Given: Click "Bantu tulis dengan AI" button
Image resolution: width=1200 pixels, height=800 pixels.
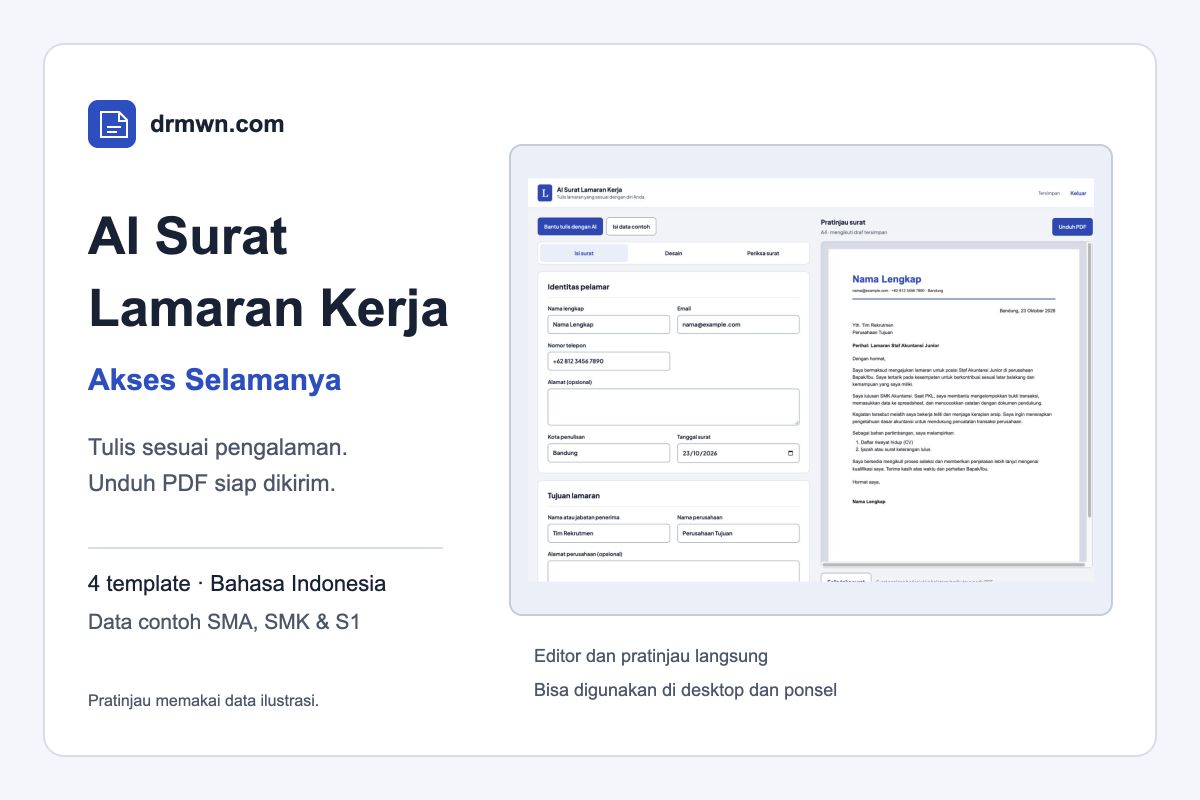Looking at the screenshot, I should click(x=570, y=227).
